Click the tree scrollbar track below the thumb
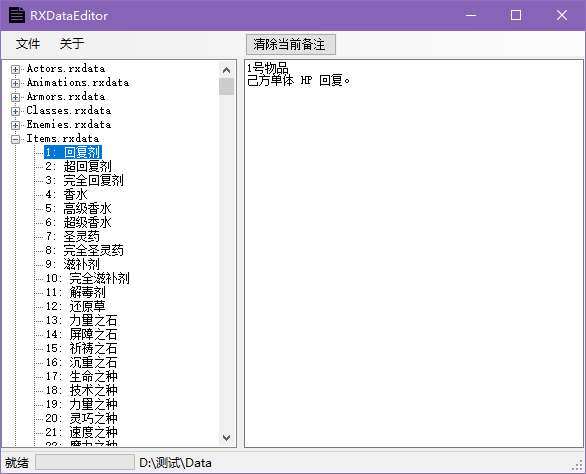 coord(226,262)
